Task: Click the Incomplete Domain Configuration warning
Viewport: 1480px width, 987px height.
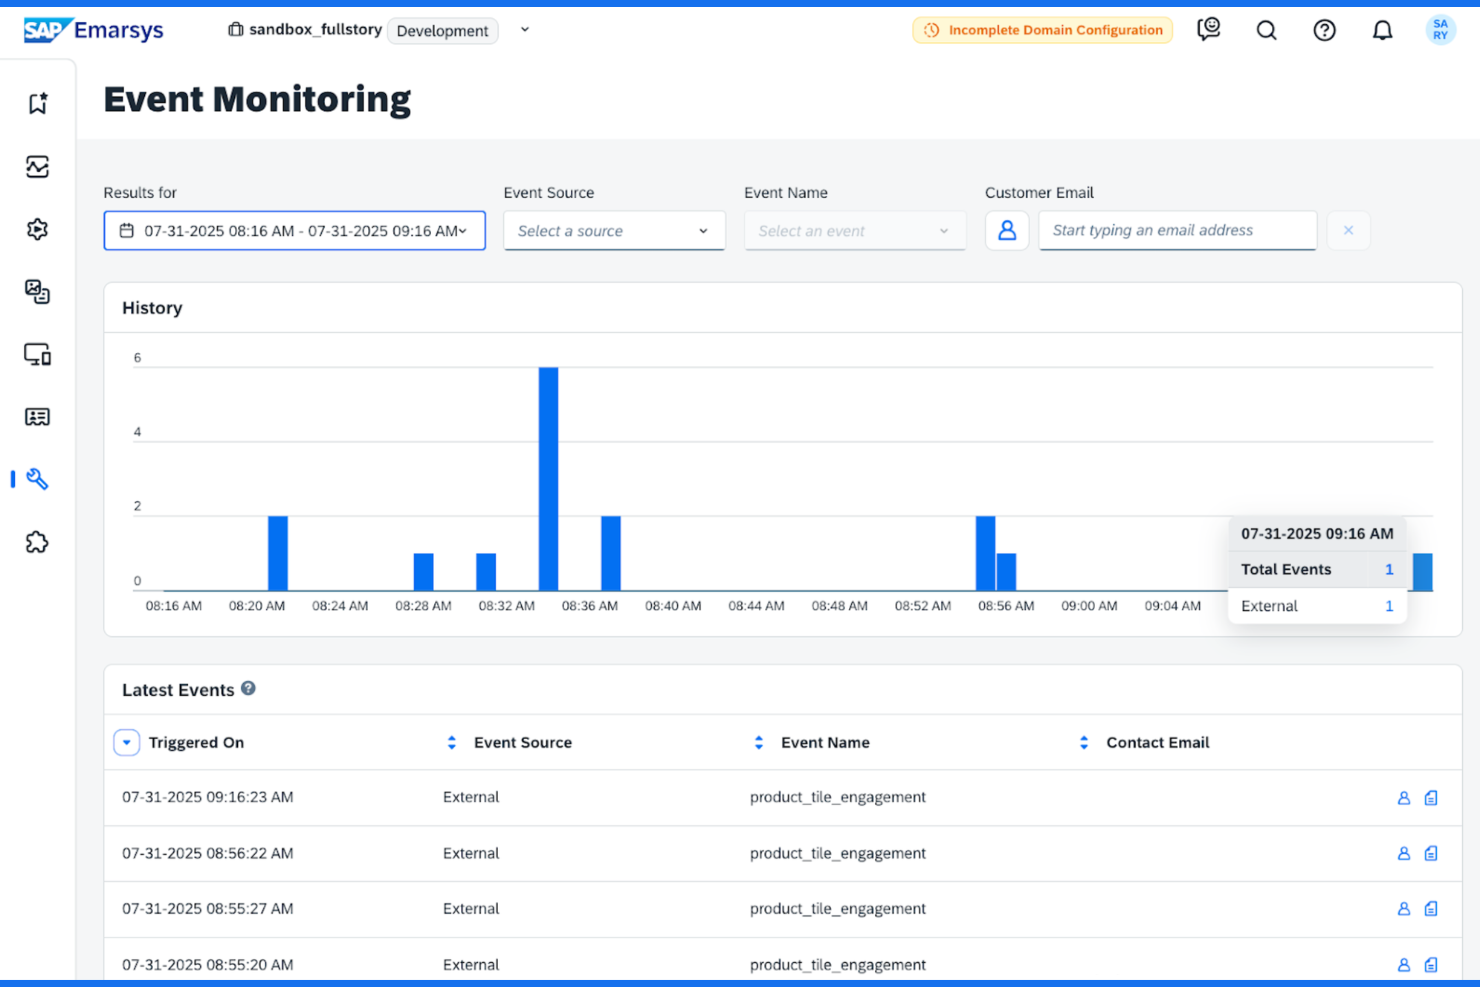Action: [1043, 30]
